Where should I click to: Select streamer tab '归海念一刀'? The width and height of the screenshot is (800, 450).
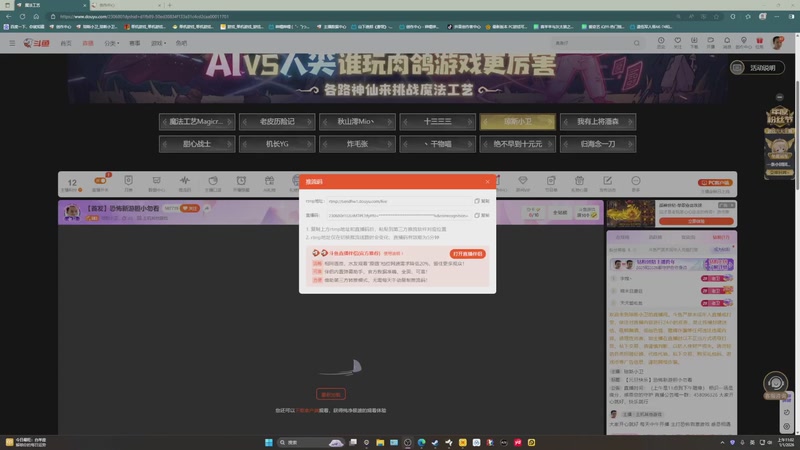(x=597, y=144)
